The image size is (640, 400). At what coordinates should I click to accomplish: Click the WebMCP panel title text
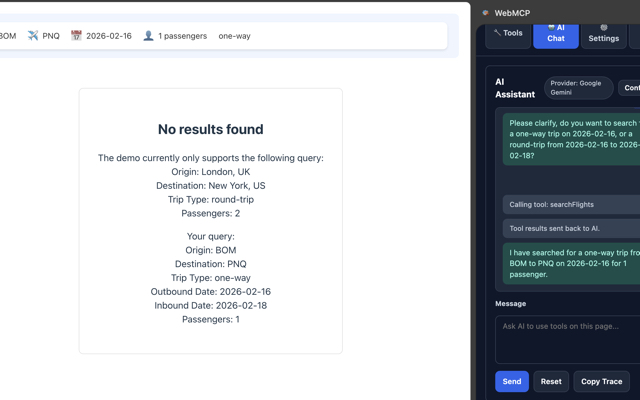(x=512, y=13)
